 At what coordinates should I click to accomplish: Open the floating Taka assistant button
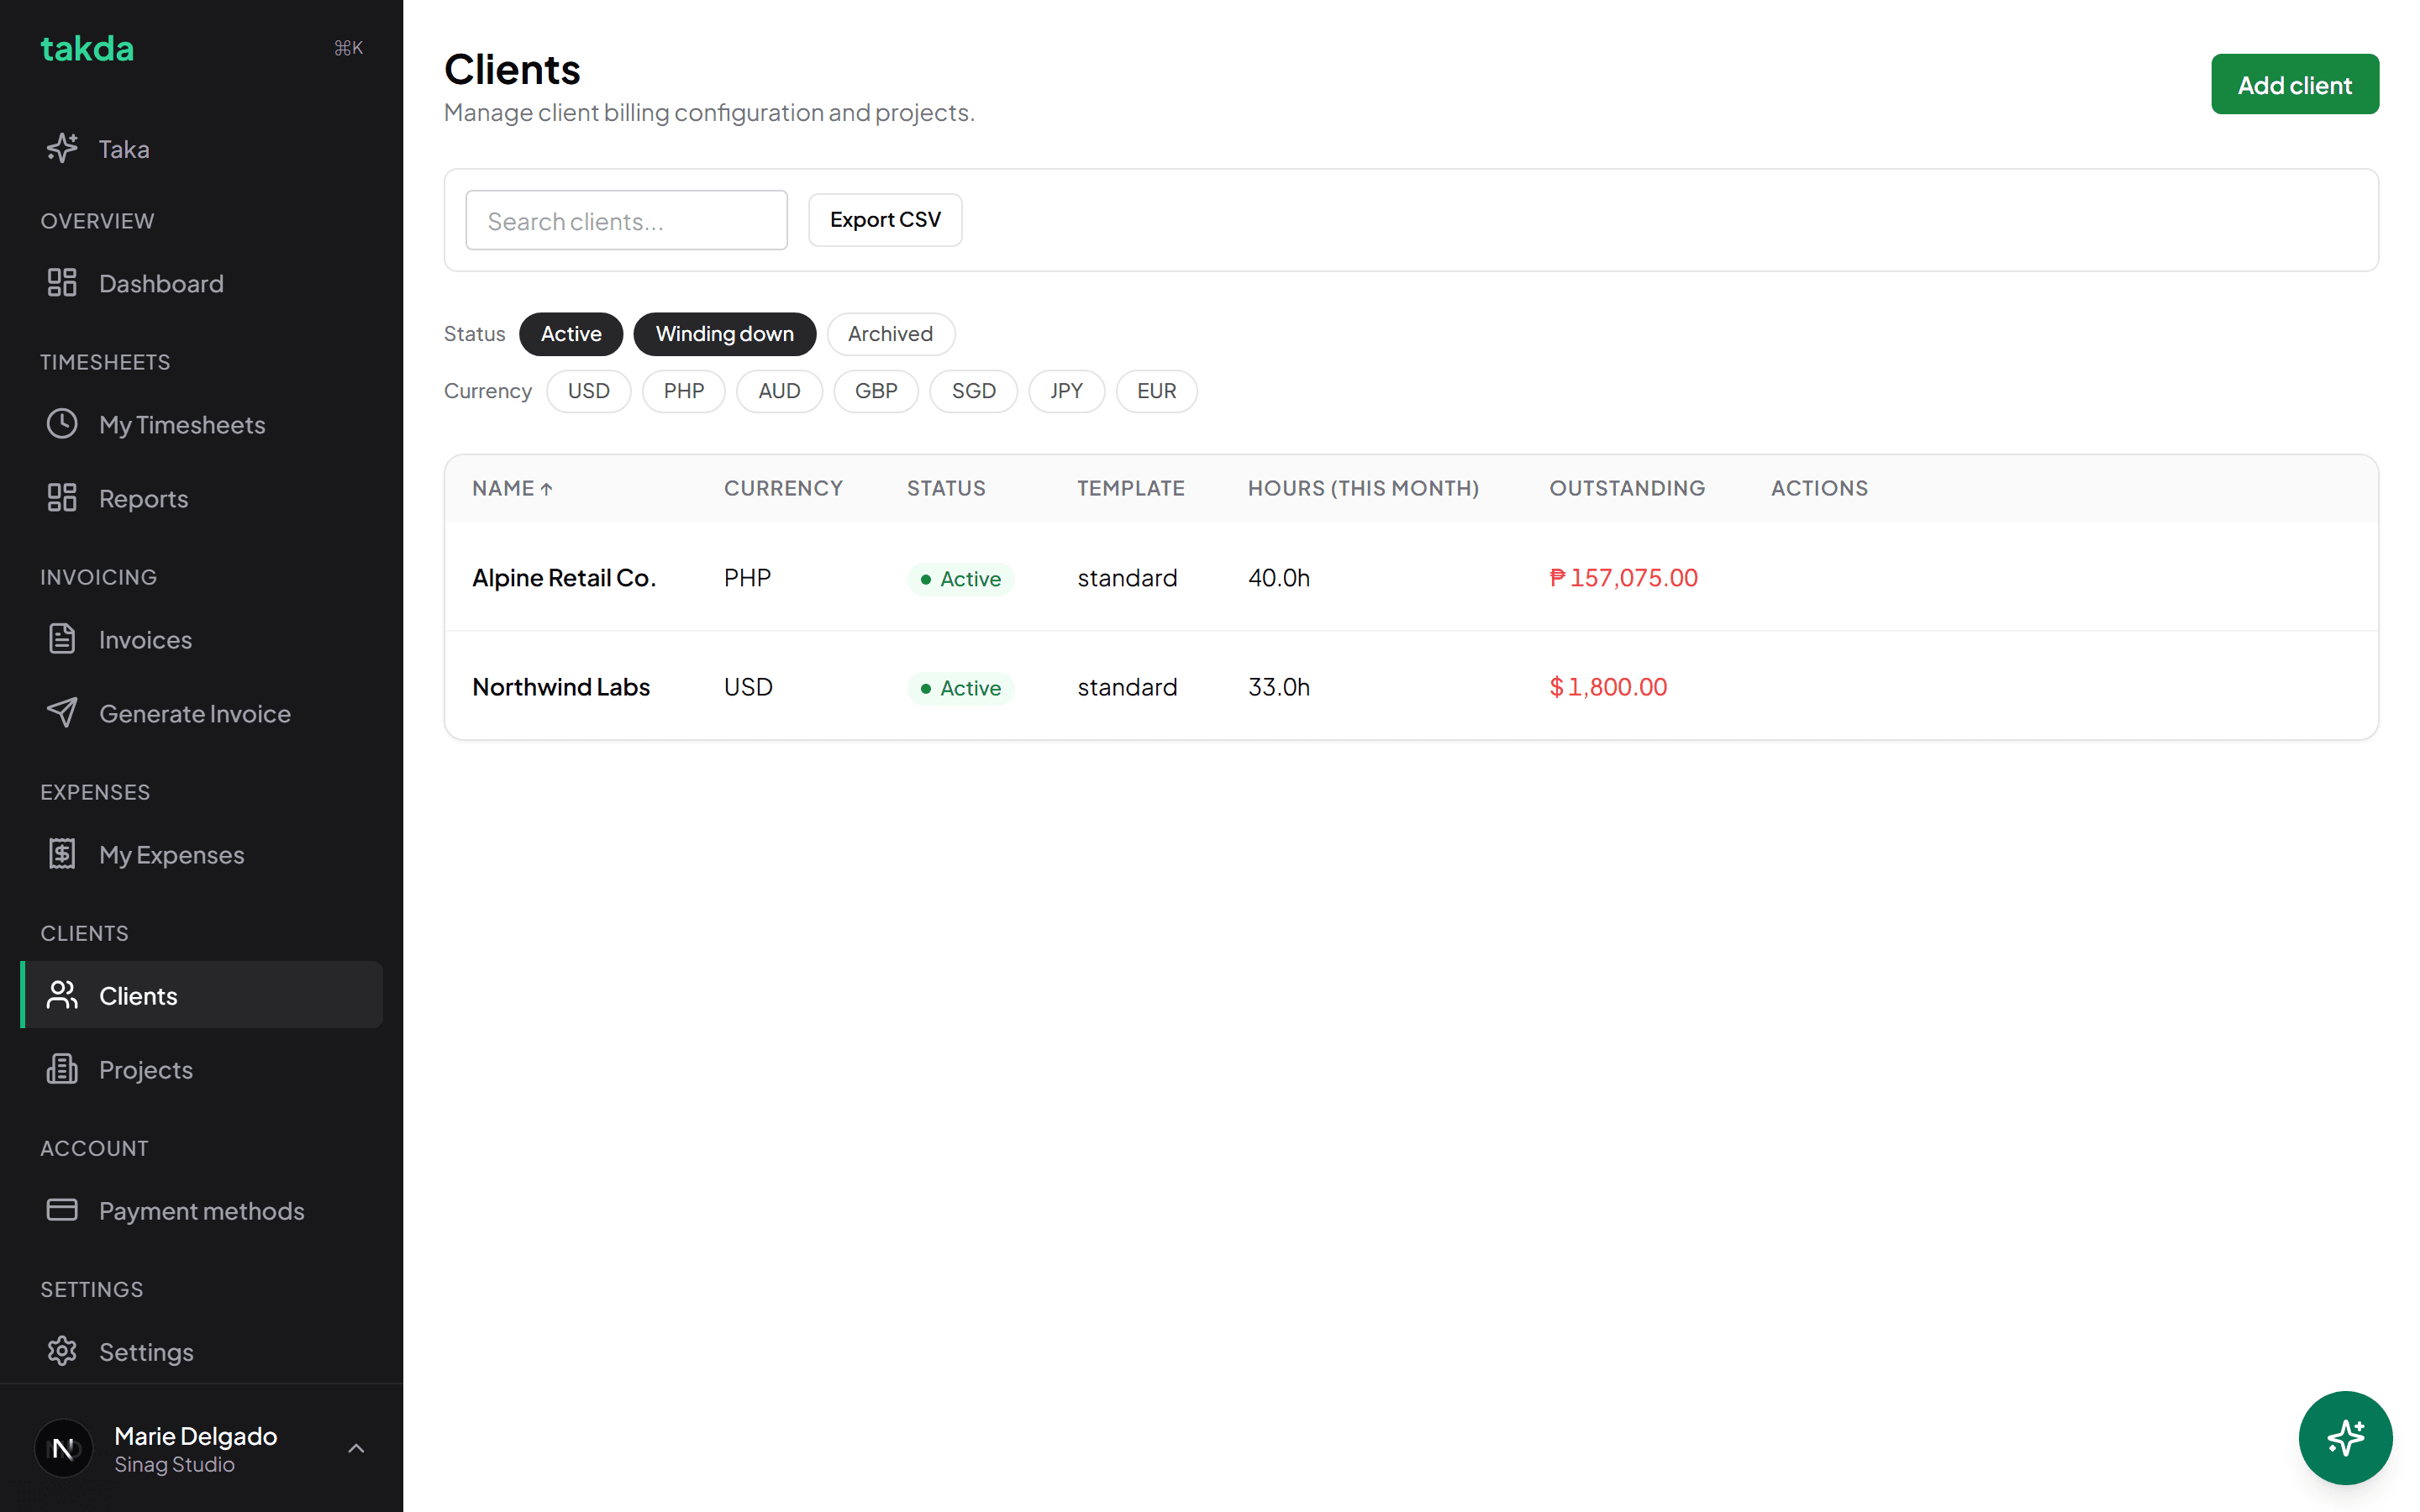pos(2345,1437)
